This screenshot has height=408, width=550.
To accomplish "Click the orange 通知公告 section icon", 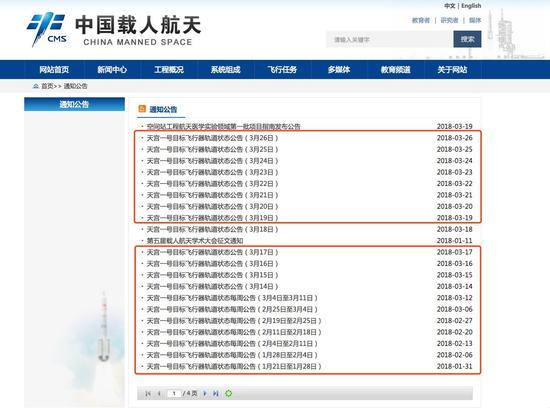I will (142, 109).
